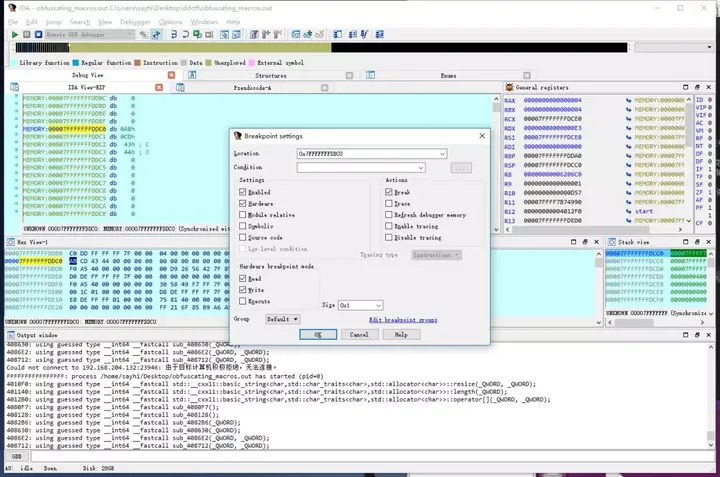This screenshot has height=477, width=720.
Task: Click the Run until return toolbar icon
Action: point(197,34)
